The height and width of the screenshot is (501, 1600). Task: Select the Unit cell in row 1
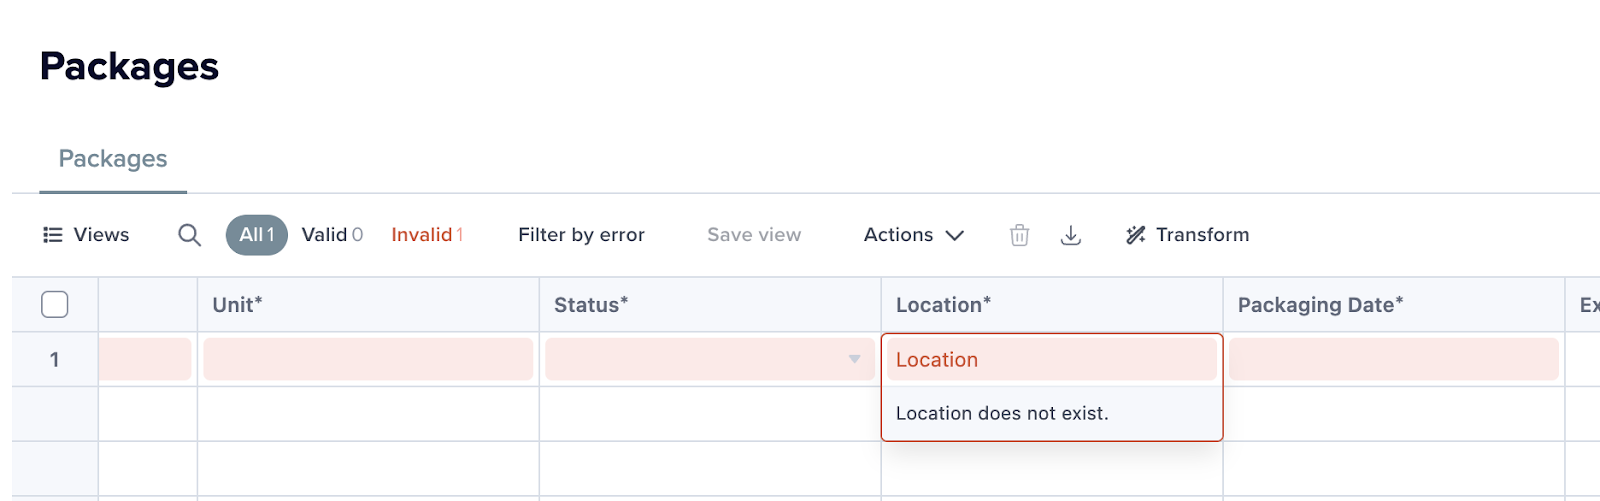368,359
